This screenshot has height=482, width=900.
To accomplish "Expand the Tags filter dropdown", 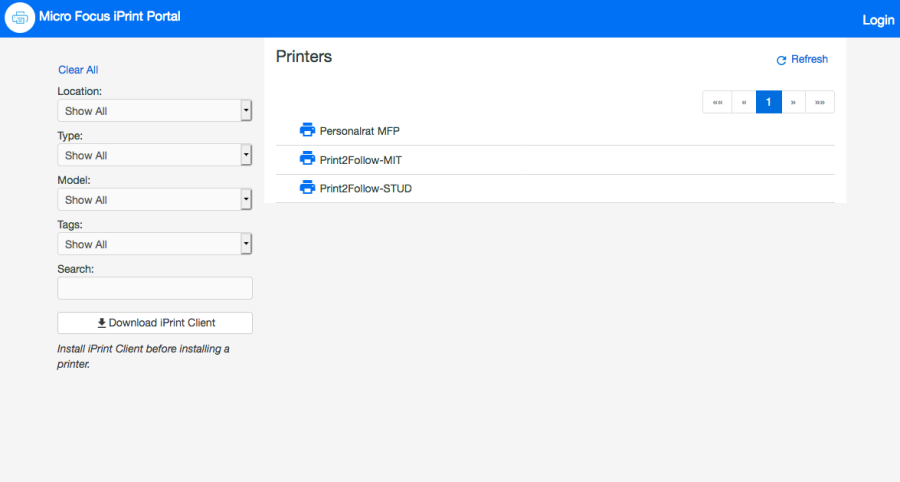I will click(154, 244).
